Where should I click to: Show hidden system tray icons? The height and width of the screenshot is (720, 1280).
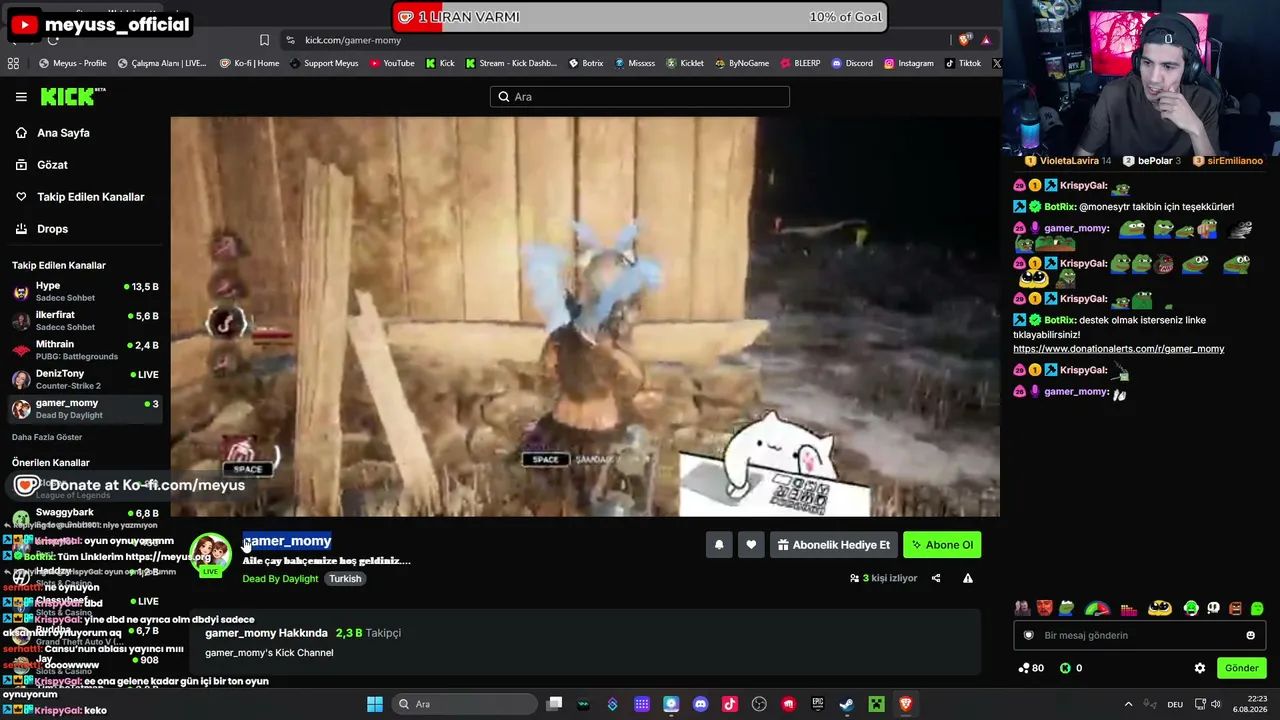coord(1129,704)
